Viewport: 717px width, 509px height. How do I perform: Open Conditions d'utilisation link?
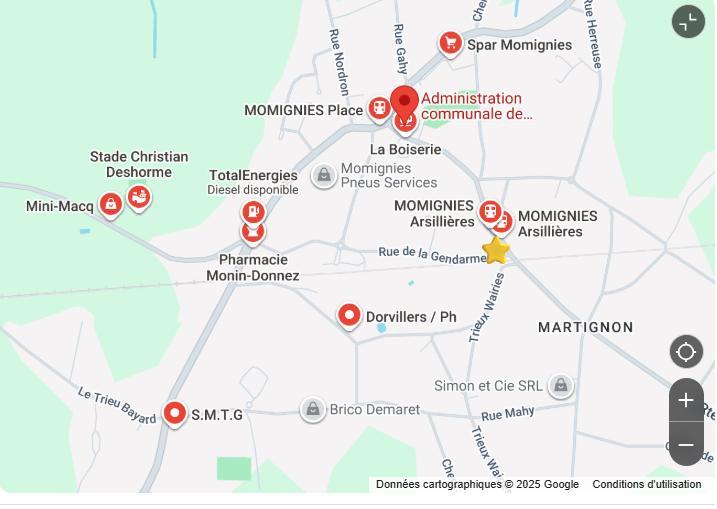click(x=647, y=484)
